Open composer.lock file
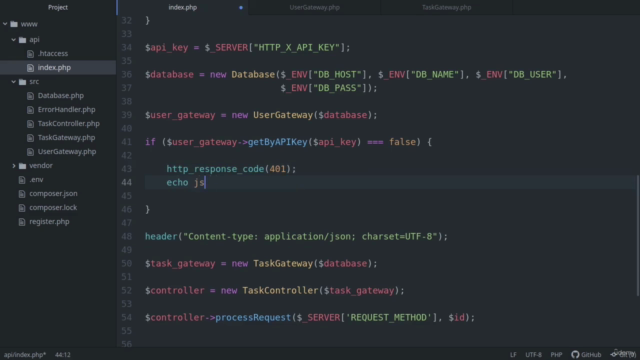The width and height of the screenshot is (640, 360). [53, 207]
